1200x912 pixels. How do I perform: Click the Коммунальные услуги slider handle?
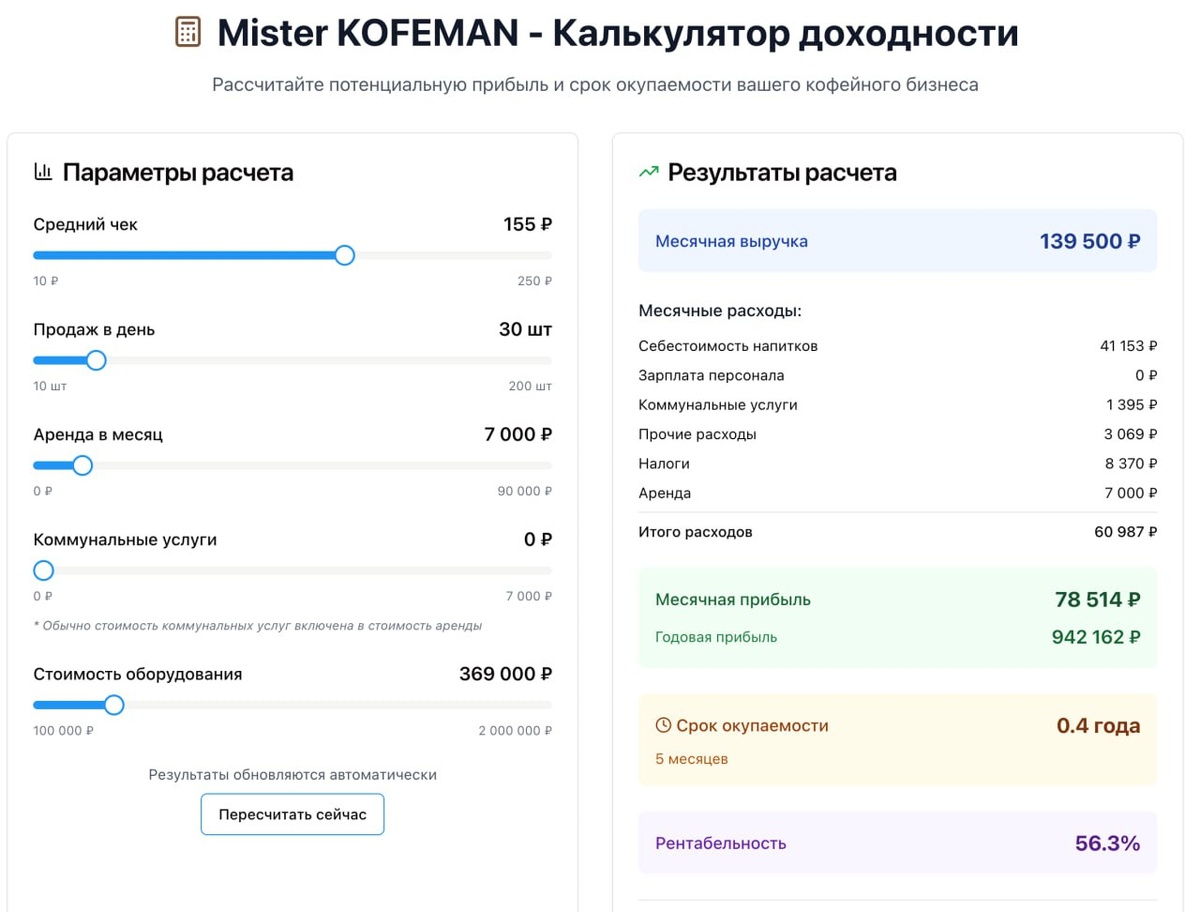(x=43, y=570)
